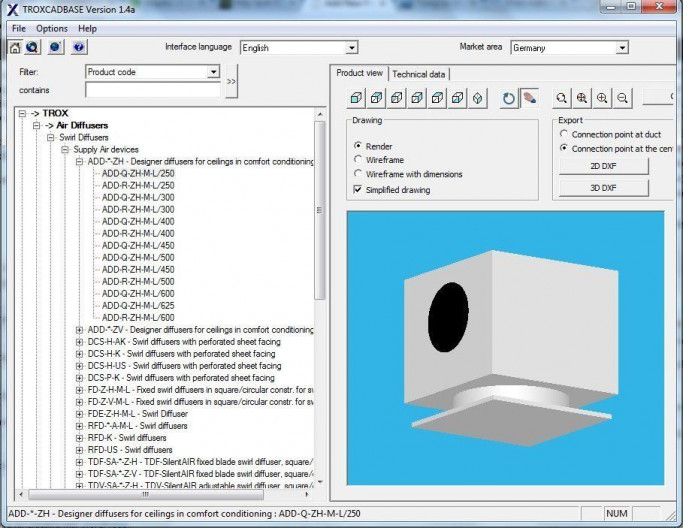
Task: Select the TDF-SA-*-Z-H SilentAIR row
Action: tap(200, 462)
